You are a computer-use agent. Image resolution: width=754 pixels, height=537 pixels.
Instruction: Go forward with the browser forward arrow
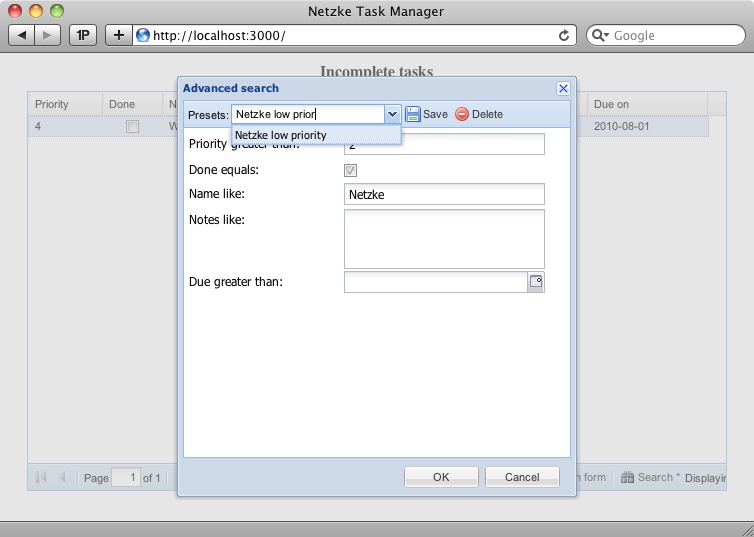[x=47, y=35]
